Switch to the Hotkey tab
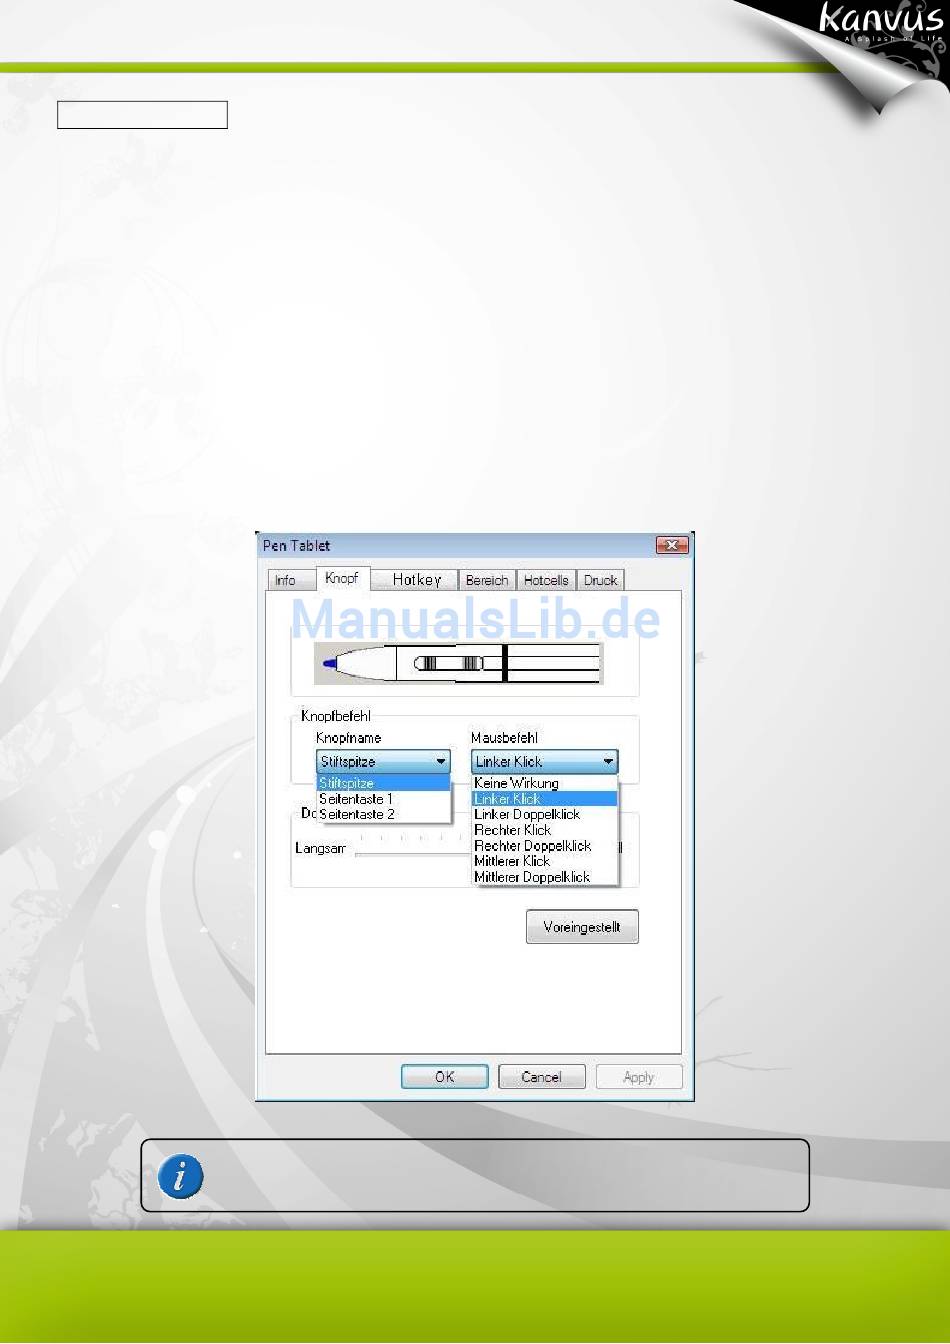The width and height of the screenshot is (950, 1344). point(416,580)
